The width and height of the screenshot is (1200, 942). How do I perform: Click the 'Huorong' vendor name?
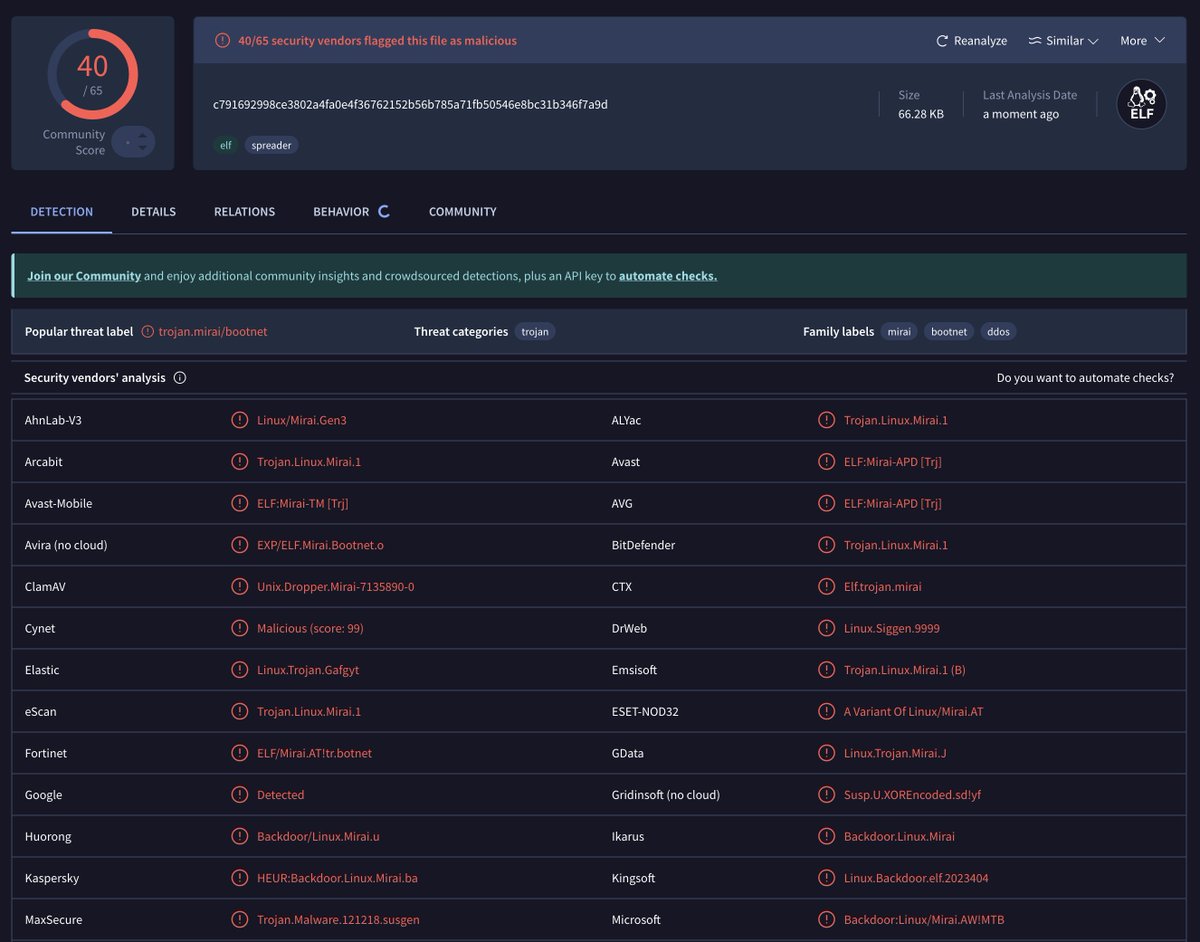[x=48, y=837]
